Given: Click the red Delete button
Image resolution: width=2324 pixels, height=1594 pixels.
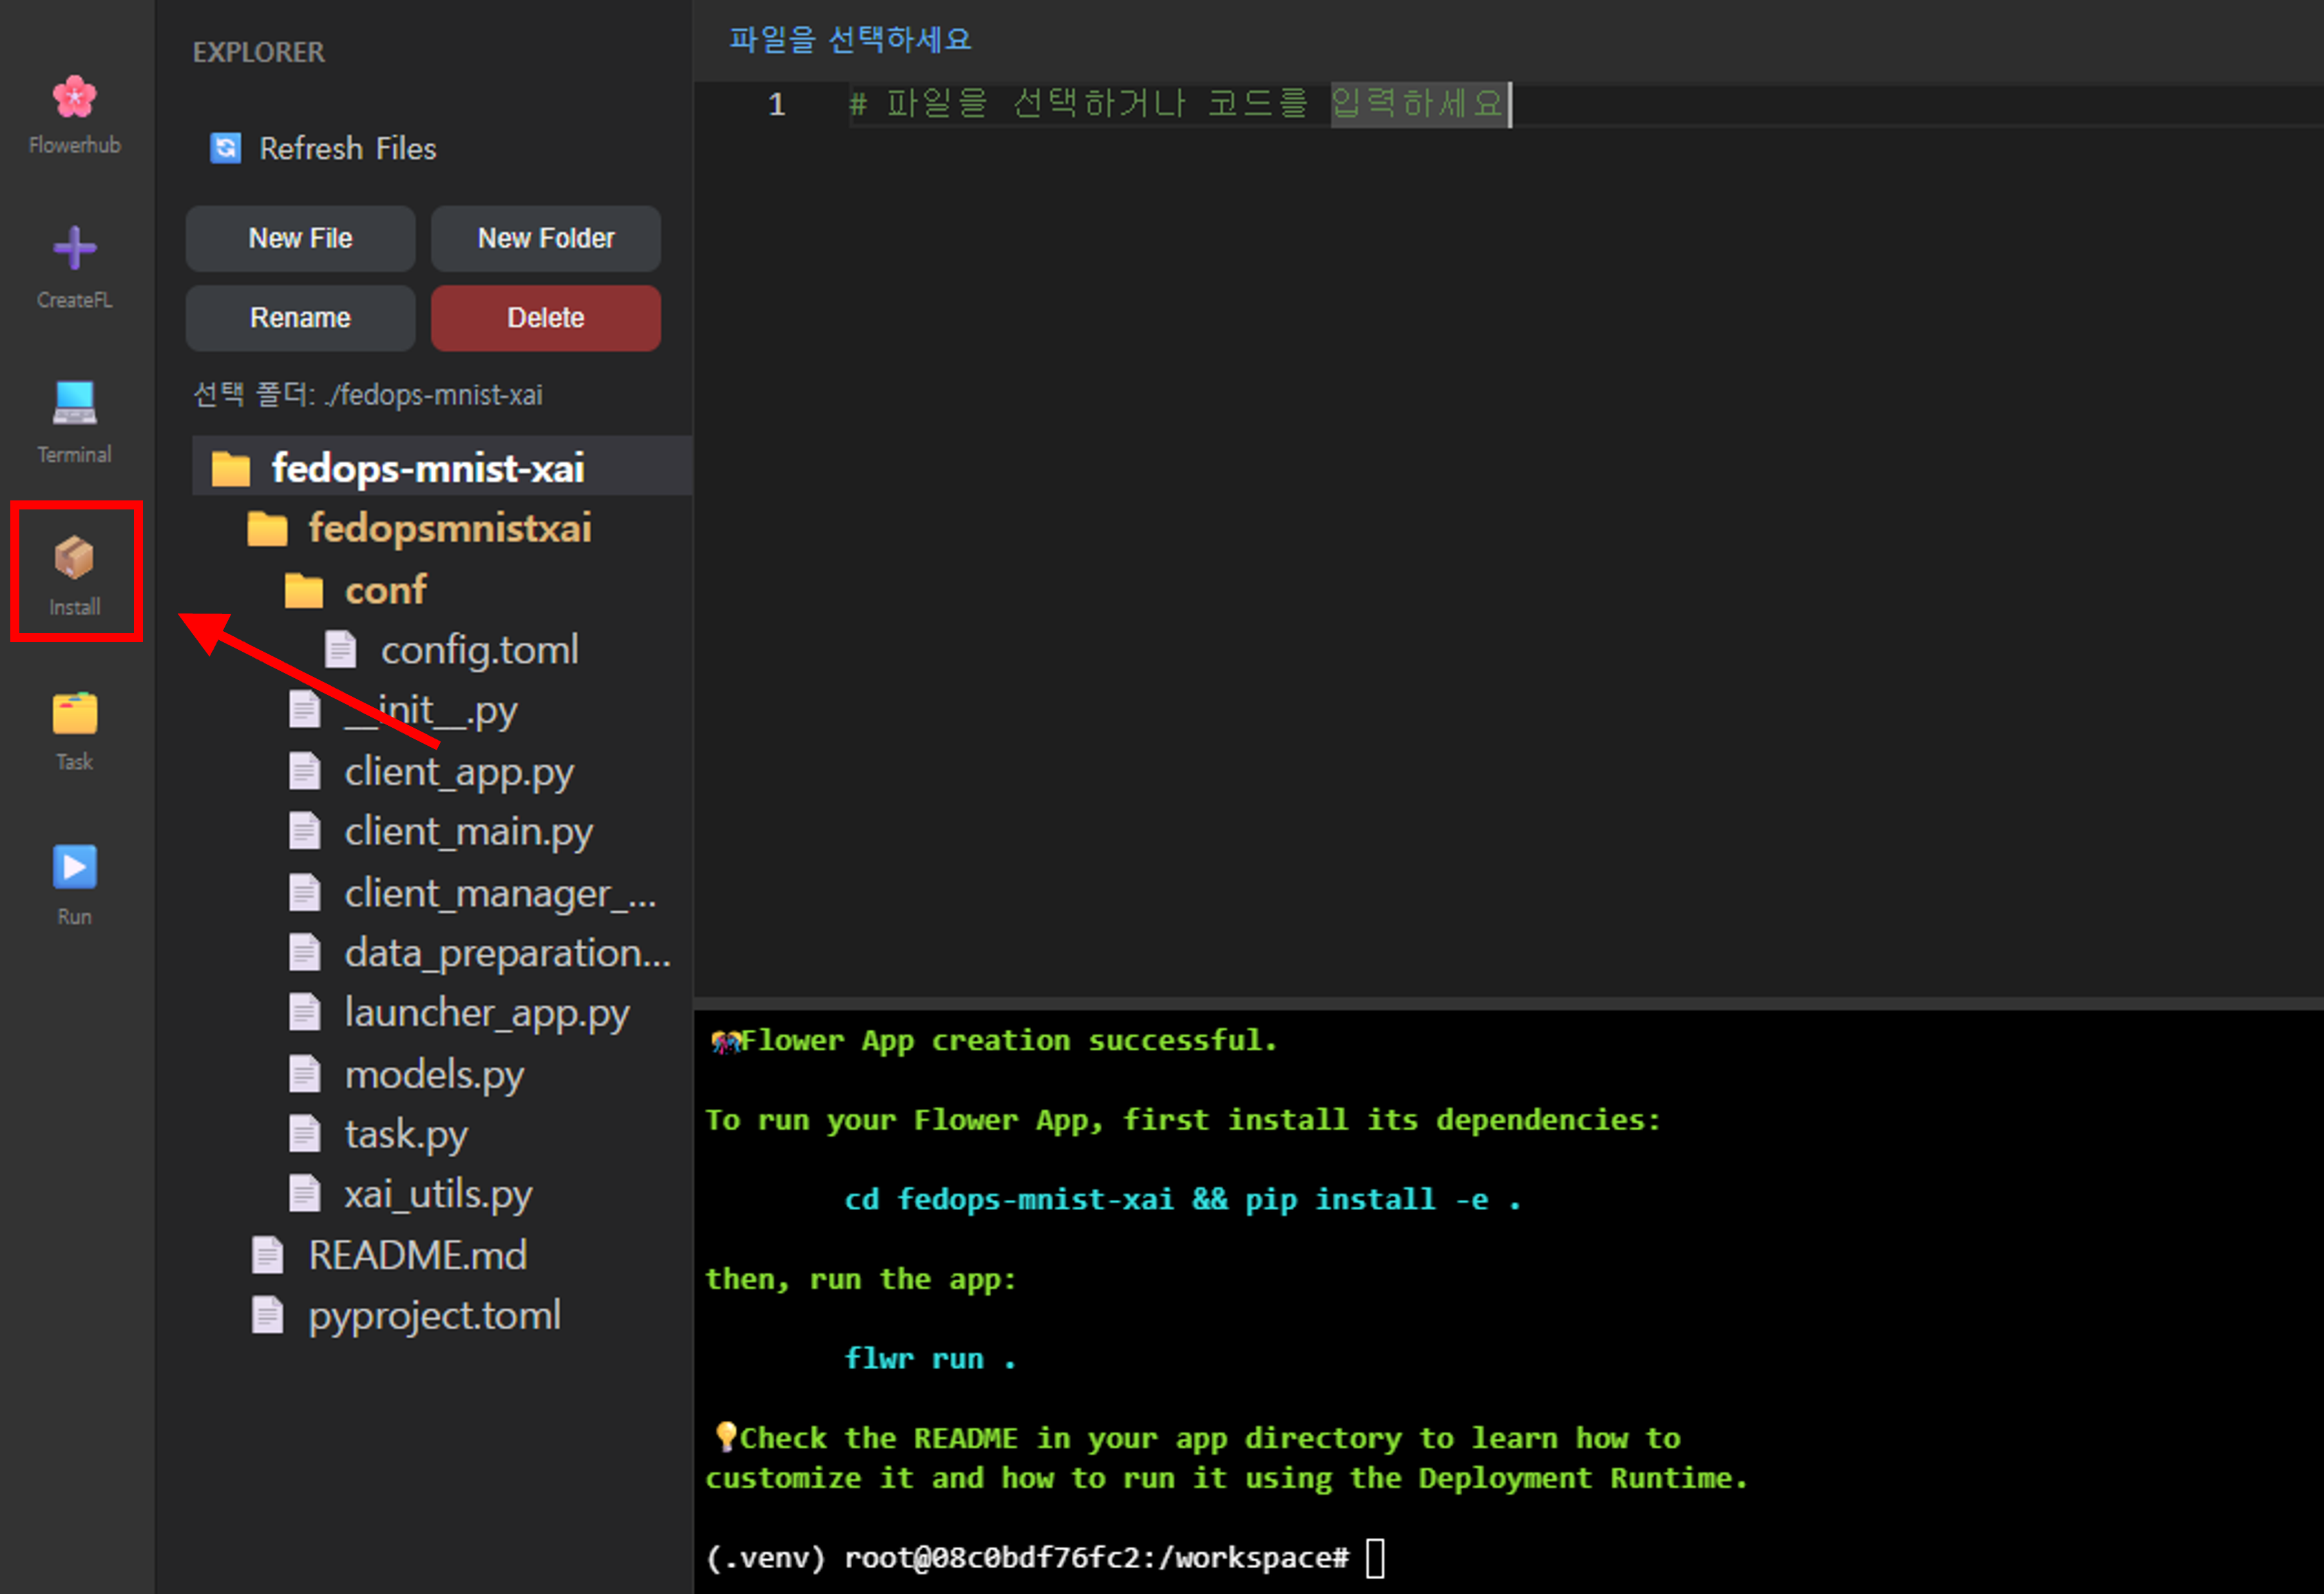Looking at the screenshot, I should pyautogui.click(x=545, y=318).
